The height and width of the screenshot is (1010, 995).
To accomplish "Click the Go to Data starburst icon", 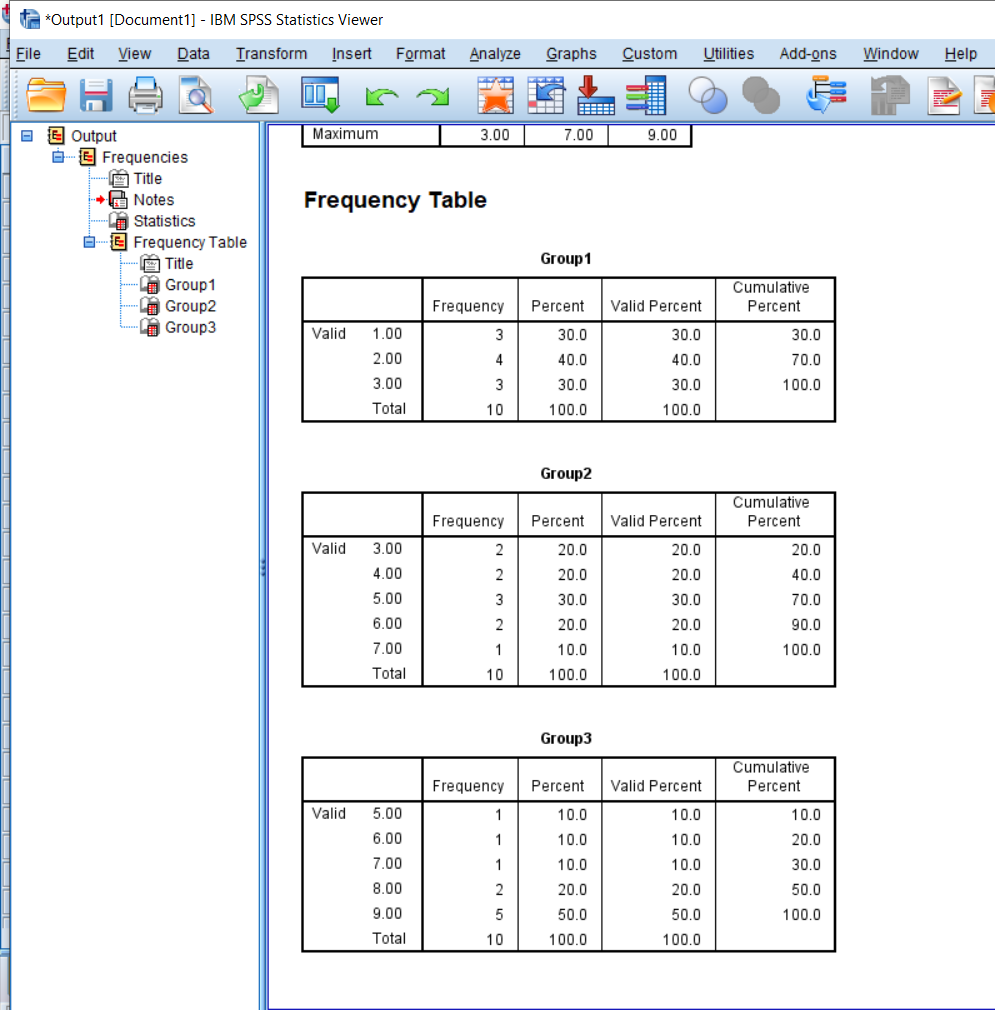I will click(495, 96).
